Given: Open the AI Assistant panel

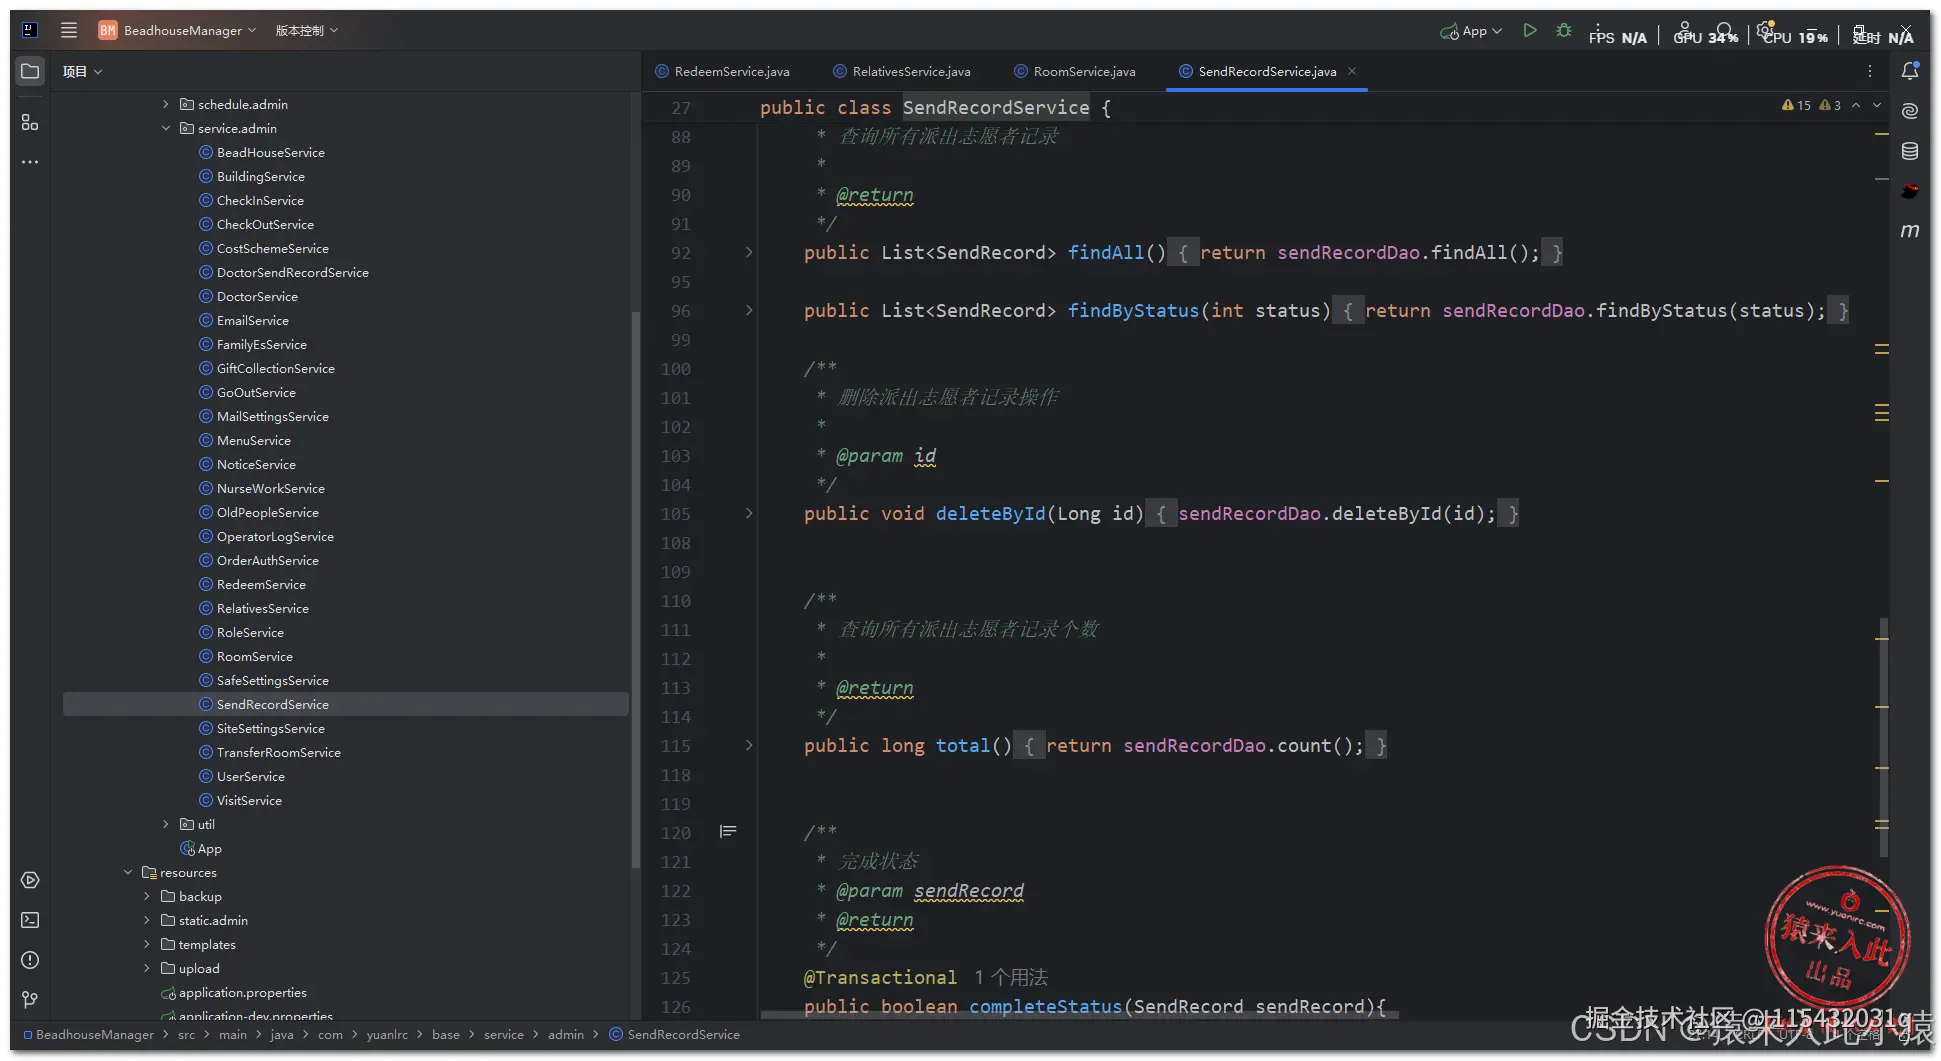Looking at the screenshot, I should pyautogui.click(x=1910, y=111).
